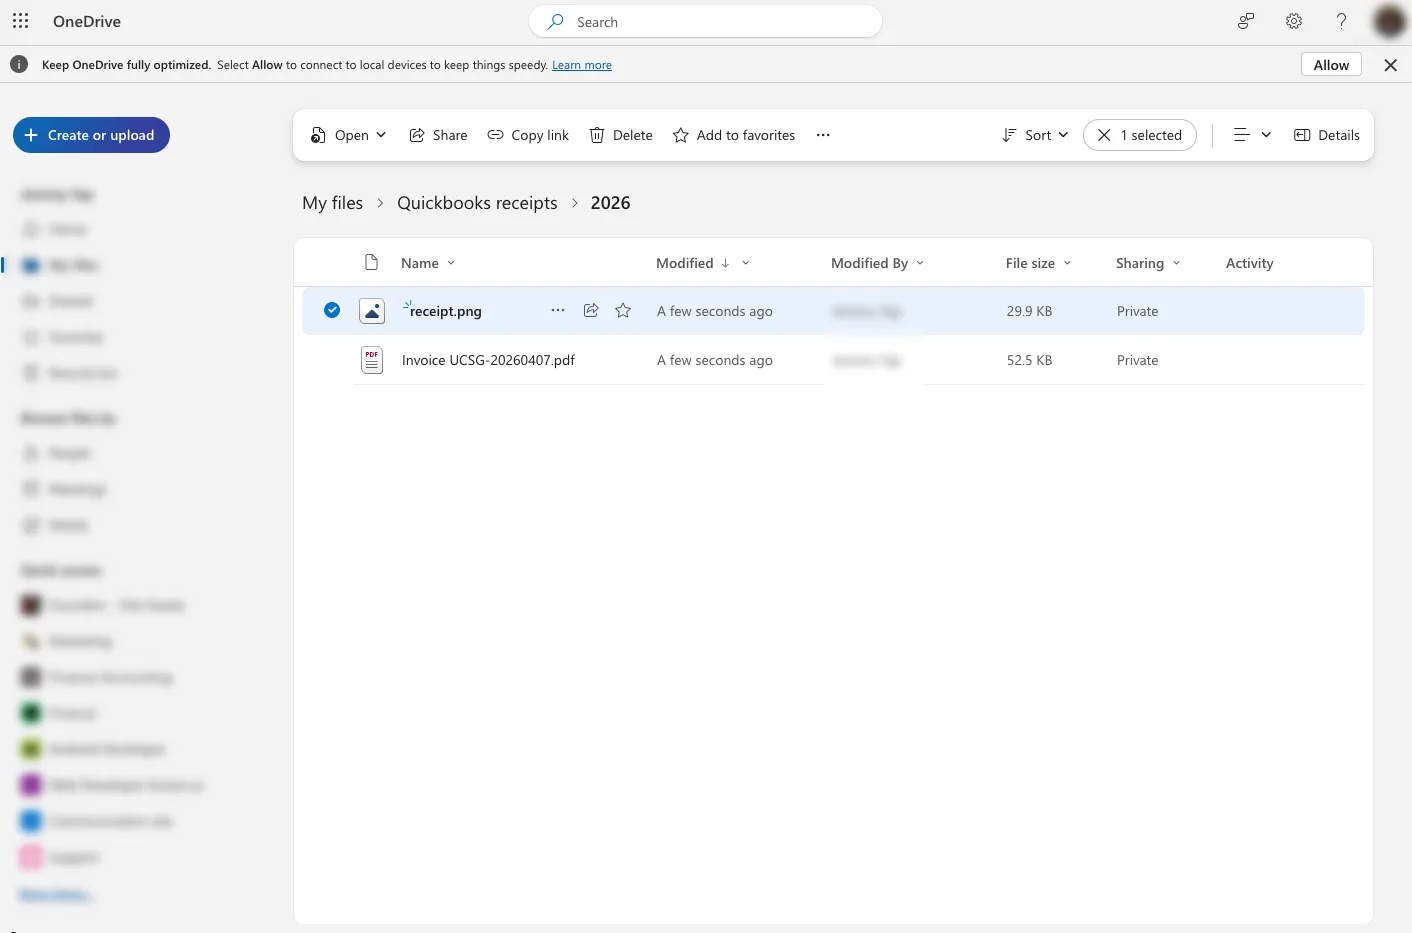Open File size column dropdown
The image size is (1412, 933).
(x=1067, y=263)
